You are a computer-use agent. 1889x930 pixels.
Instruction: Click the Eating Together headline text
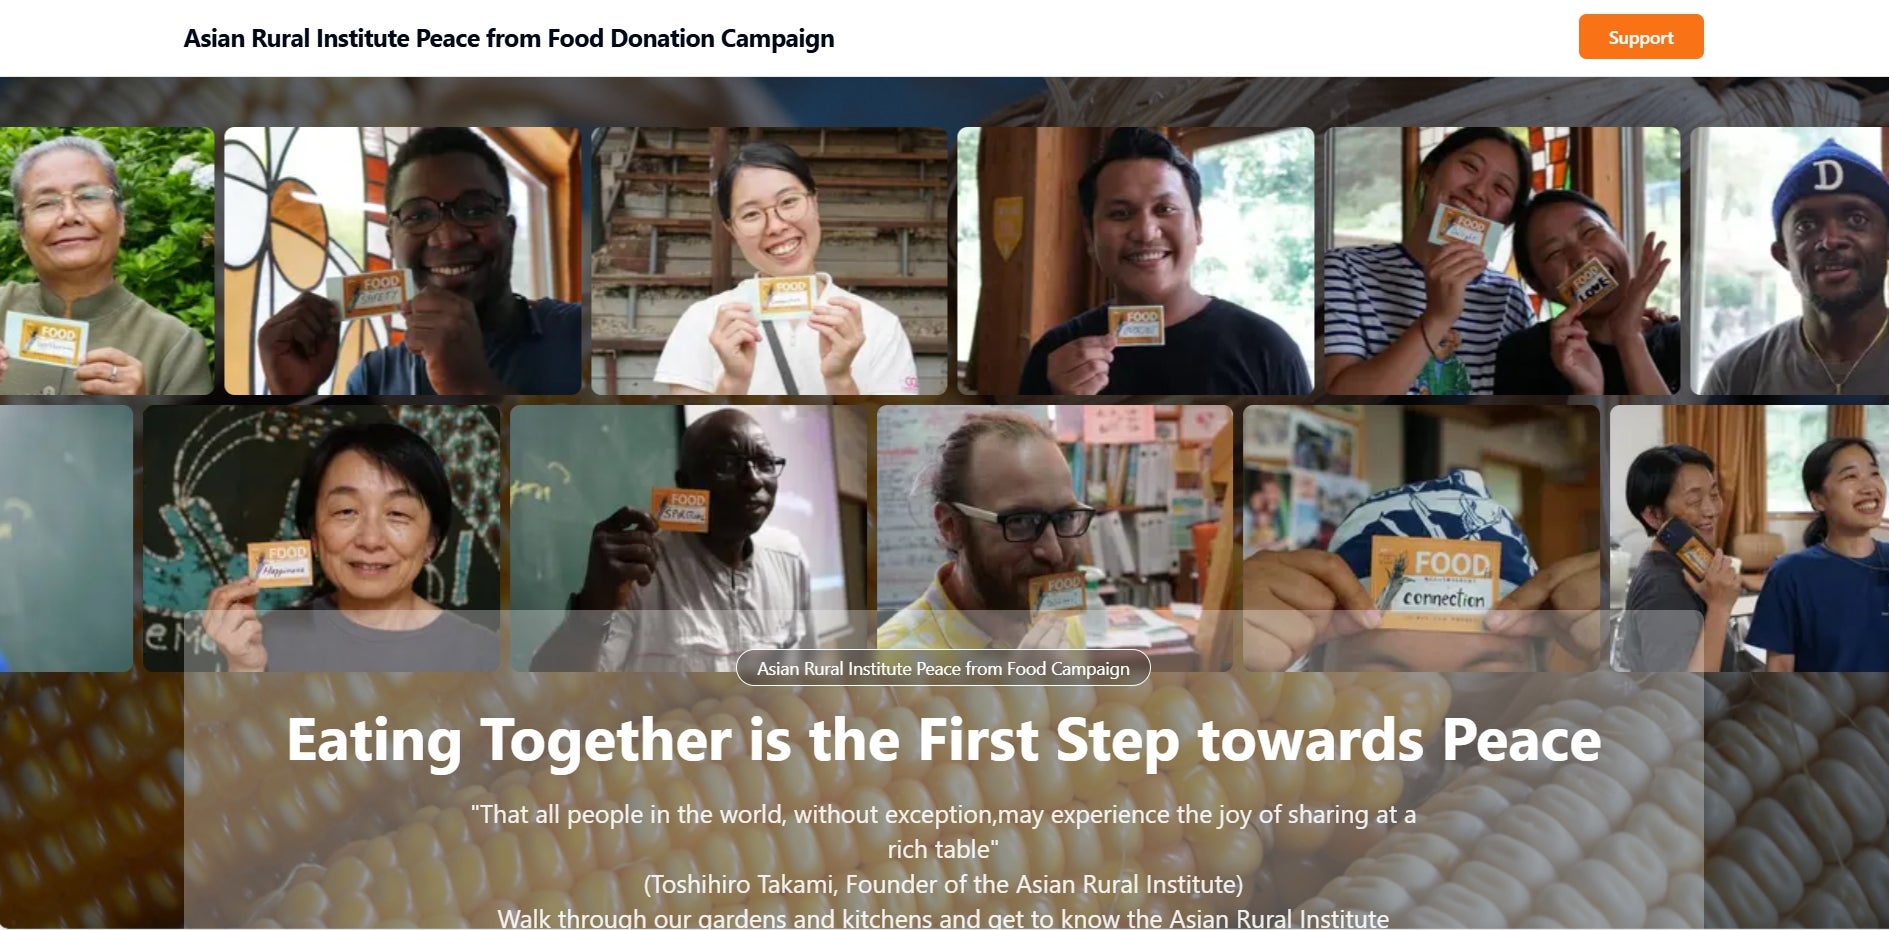(x=943, y=740)
